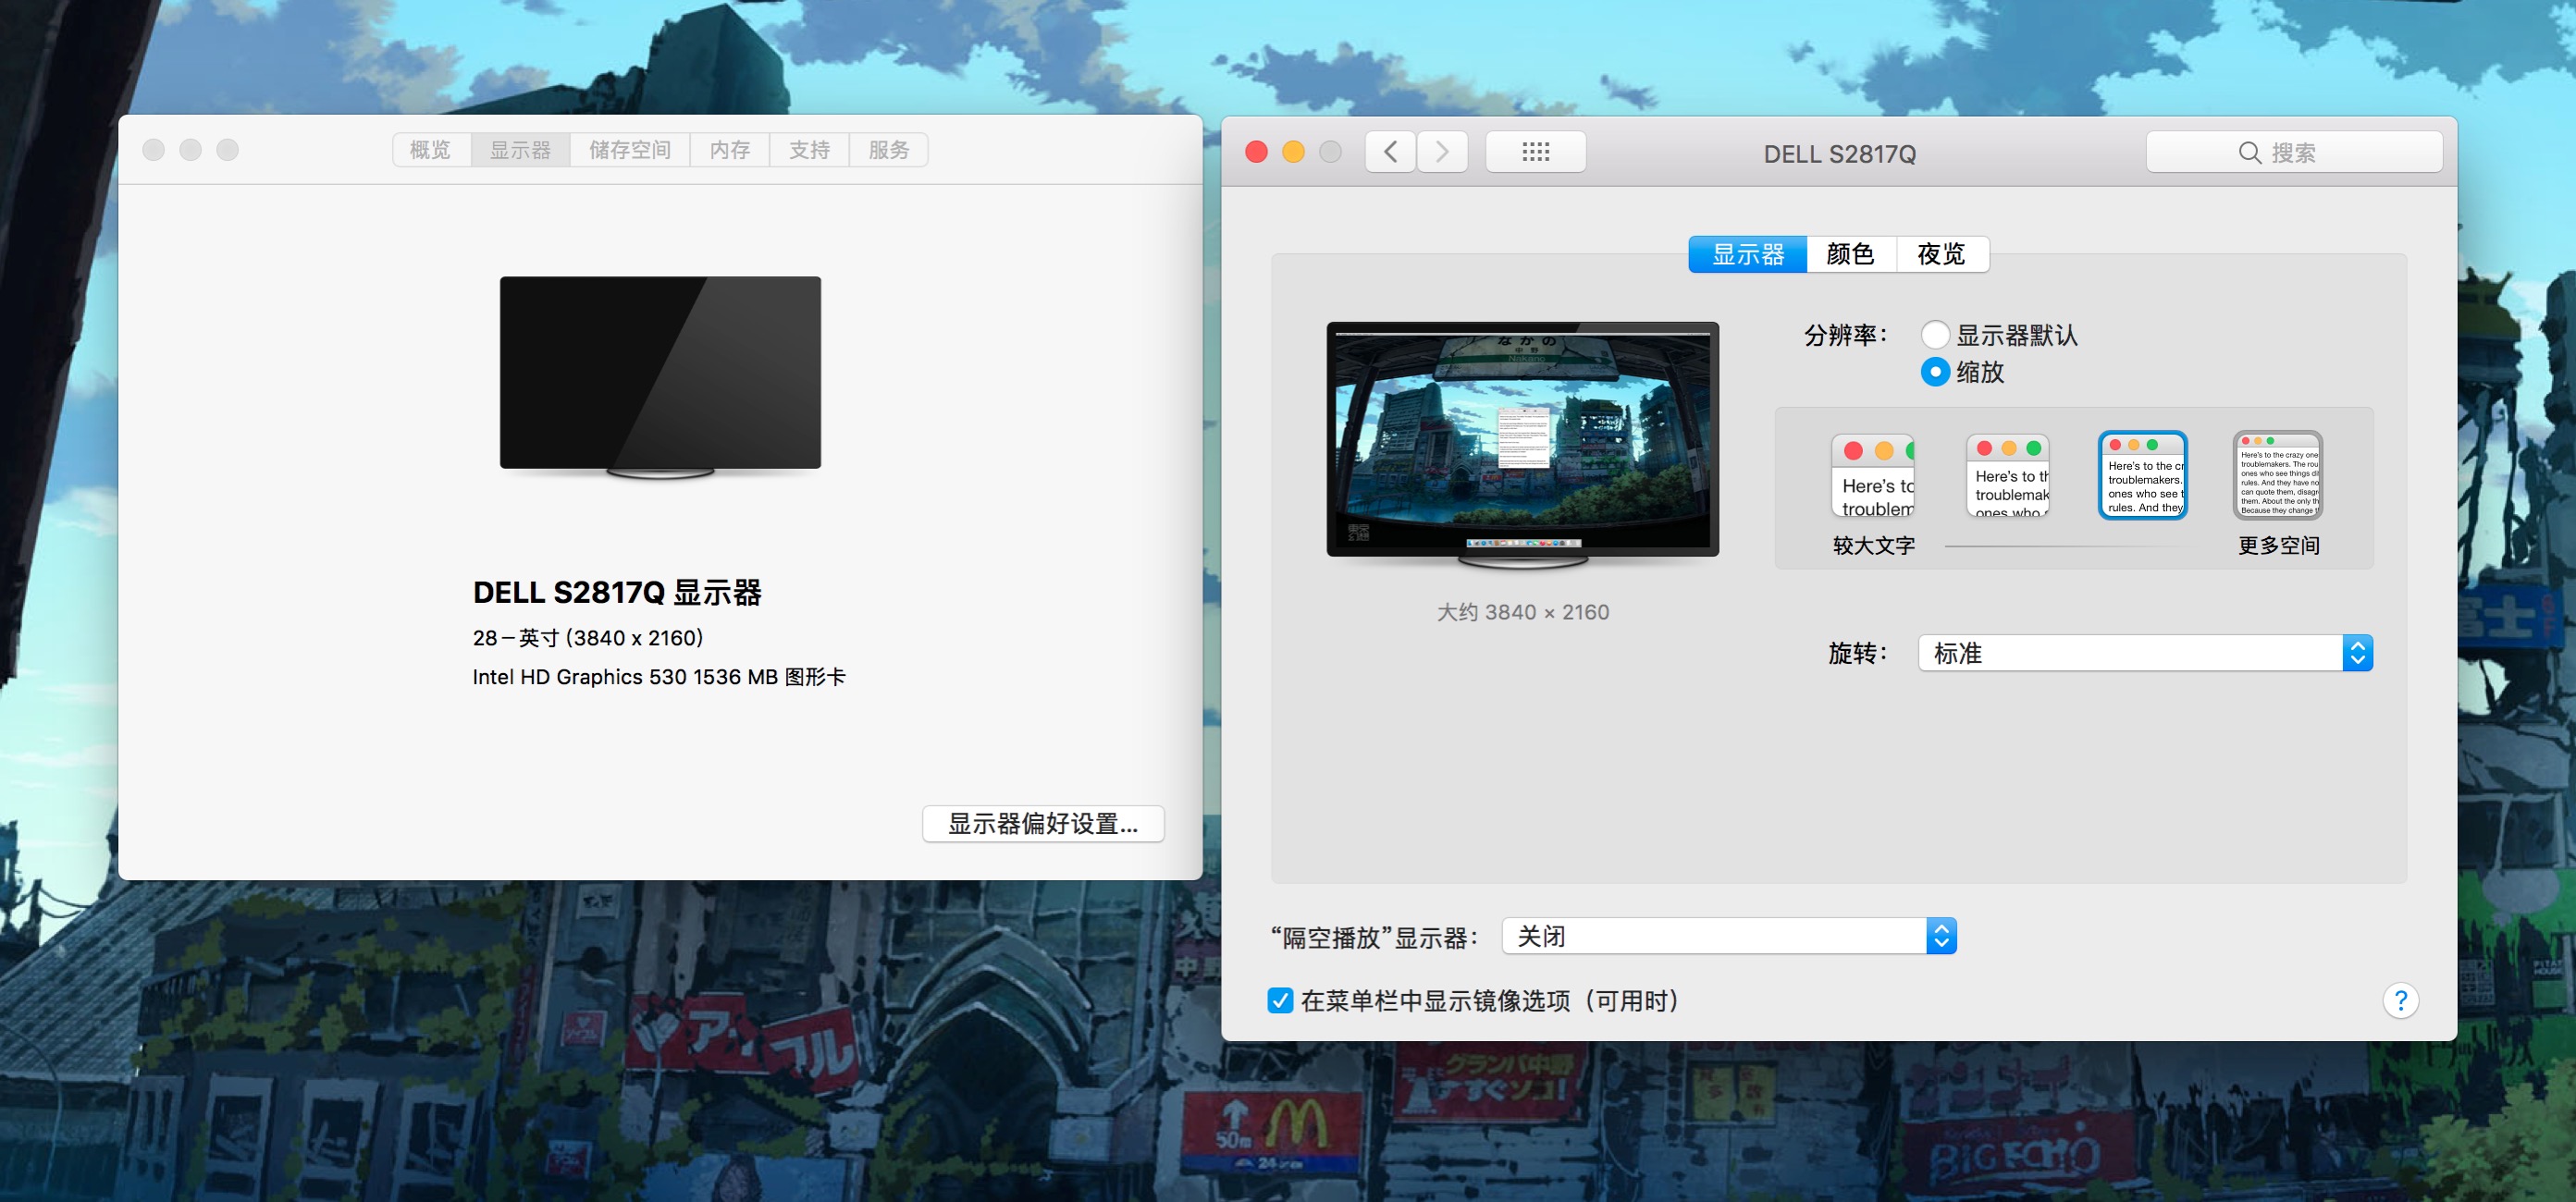Screen dimensions: 2576x1202
Task: Open the 隔空播放 display dropdown
Action: click(1728, 936)
